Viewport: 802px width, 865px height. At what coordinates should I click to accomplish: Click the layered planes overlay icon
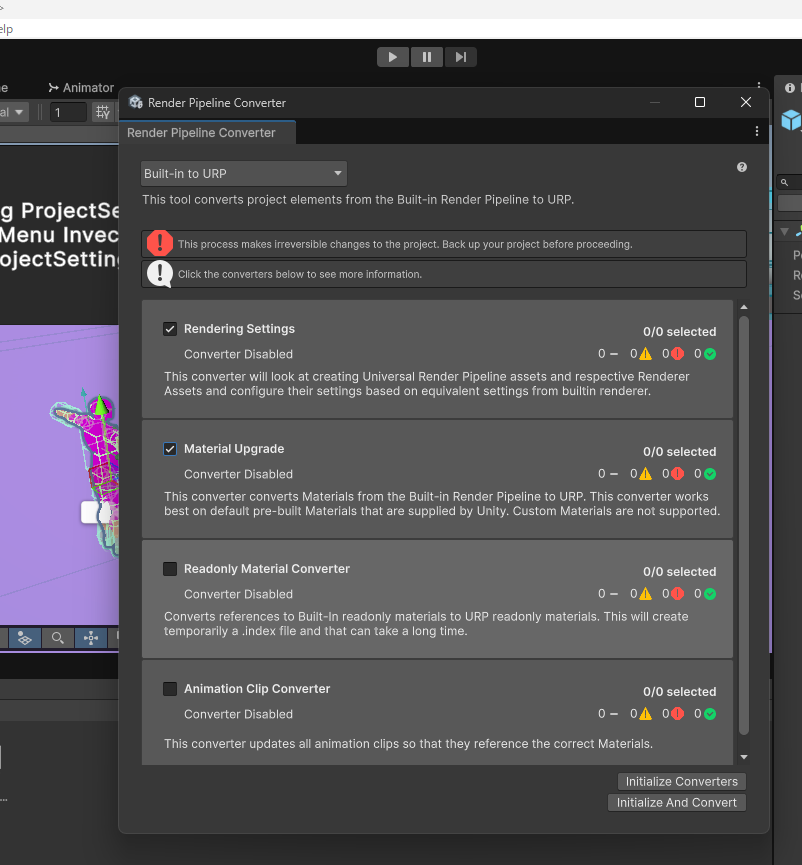click(25, 637)
